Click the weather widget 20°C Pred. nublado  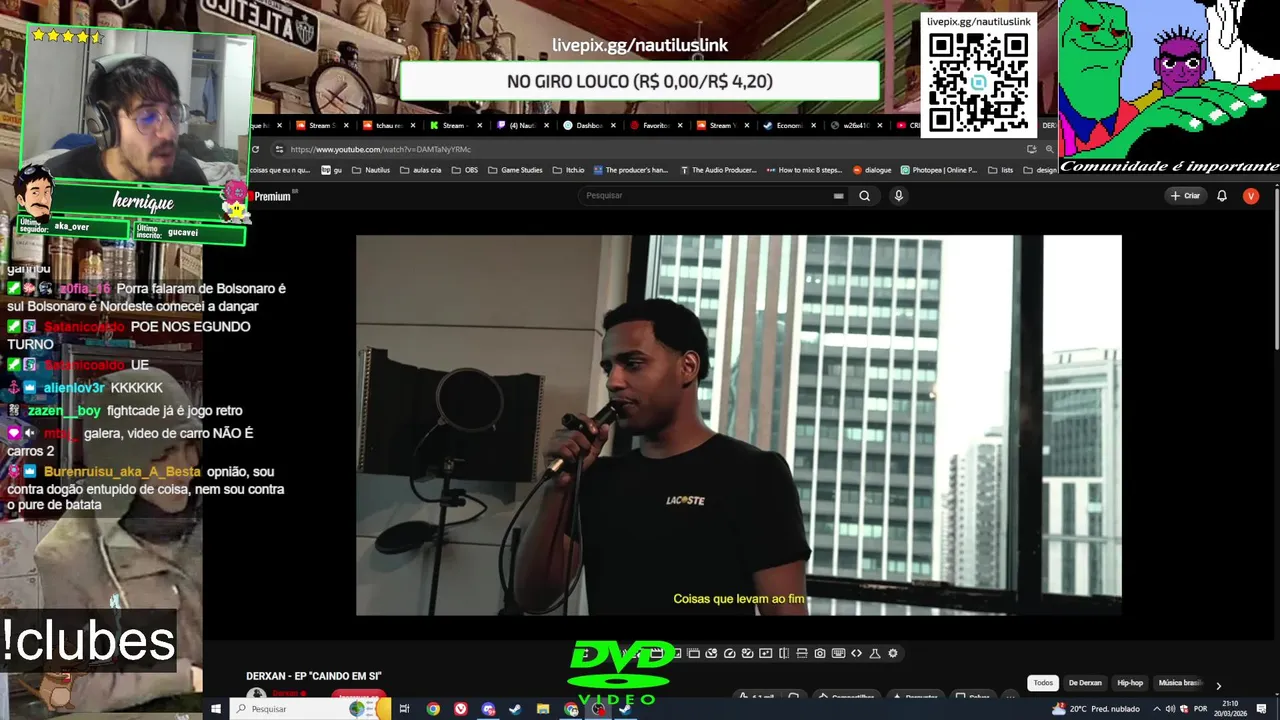coord(1095,709)
